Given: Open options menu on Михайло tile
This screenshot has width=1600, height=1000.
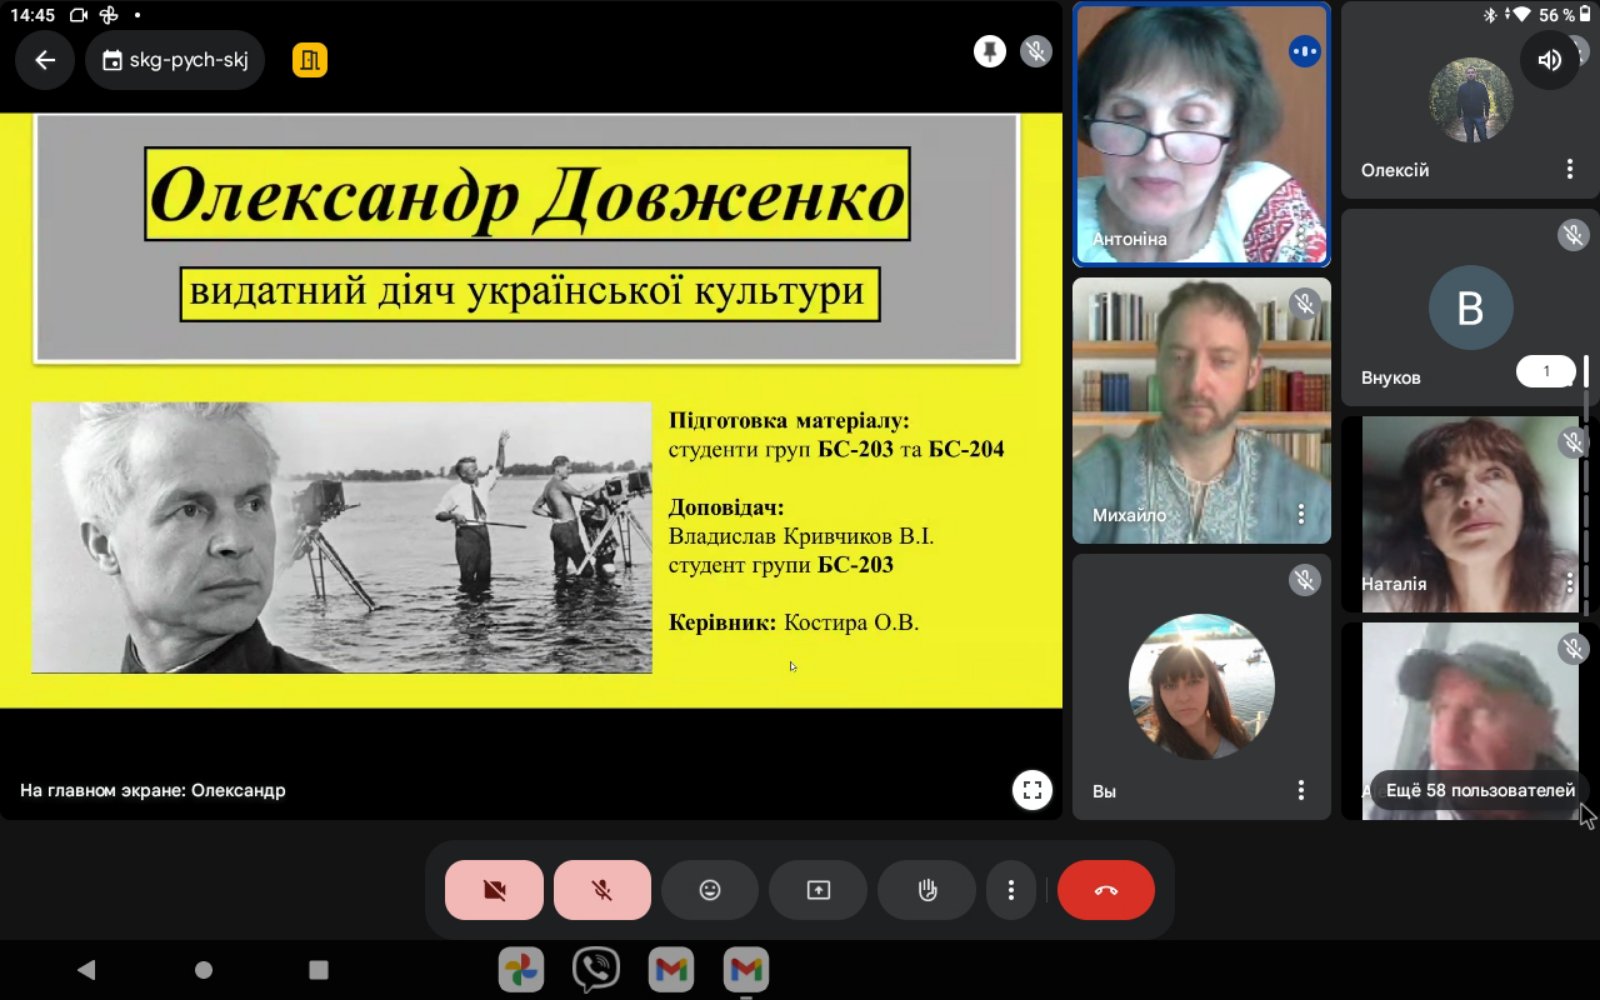Looking at the screenshot, I should point(1301,514).
